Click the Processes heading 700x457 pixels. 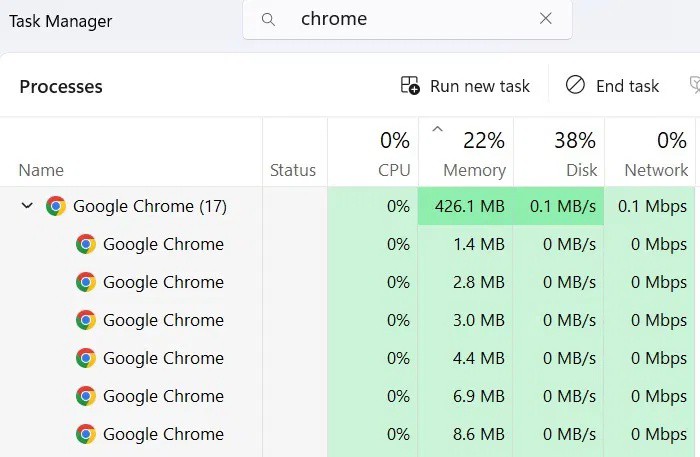coord(61,87)
